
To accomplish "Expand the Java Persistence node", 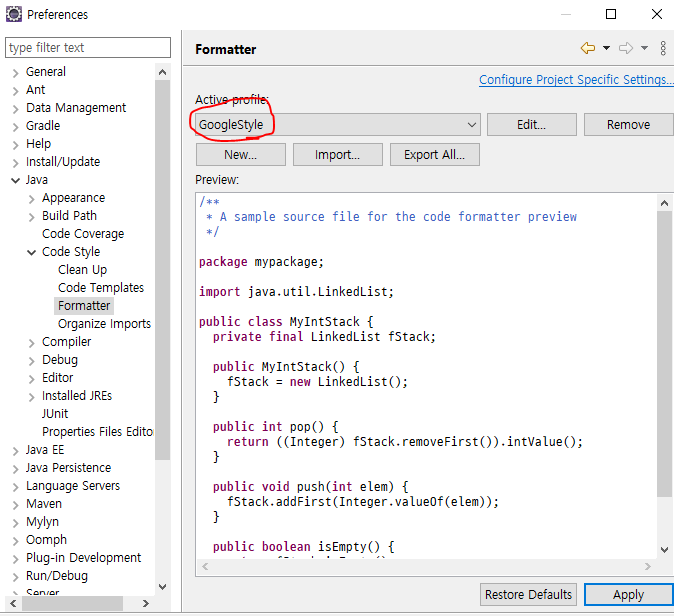I will point(15,469).
